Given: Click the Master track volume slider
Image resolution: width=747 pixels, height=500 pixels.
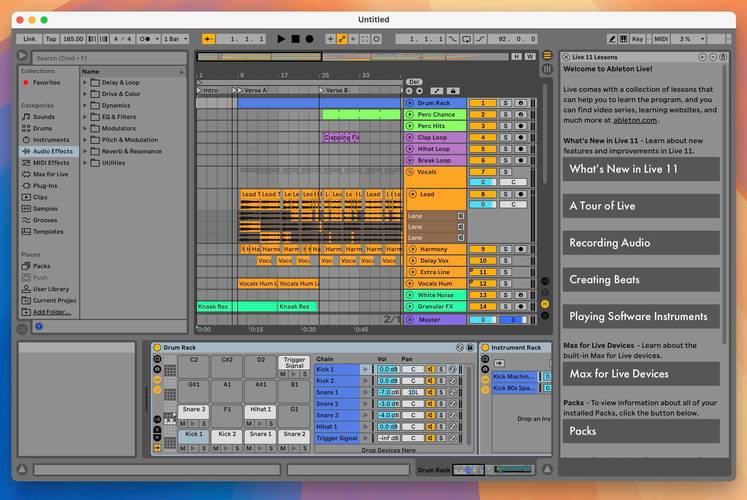Looking at the screenshot, I should 483,320.
